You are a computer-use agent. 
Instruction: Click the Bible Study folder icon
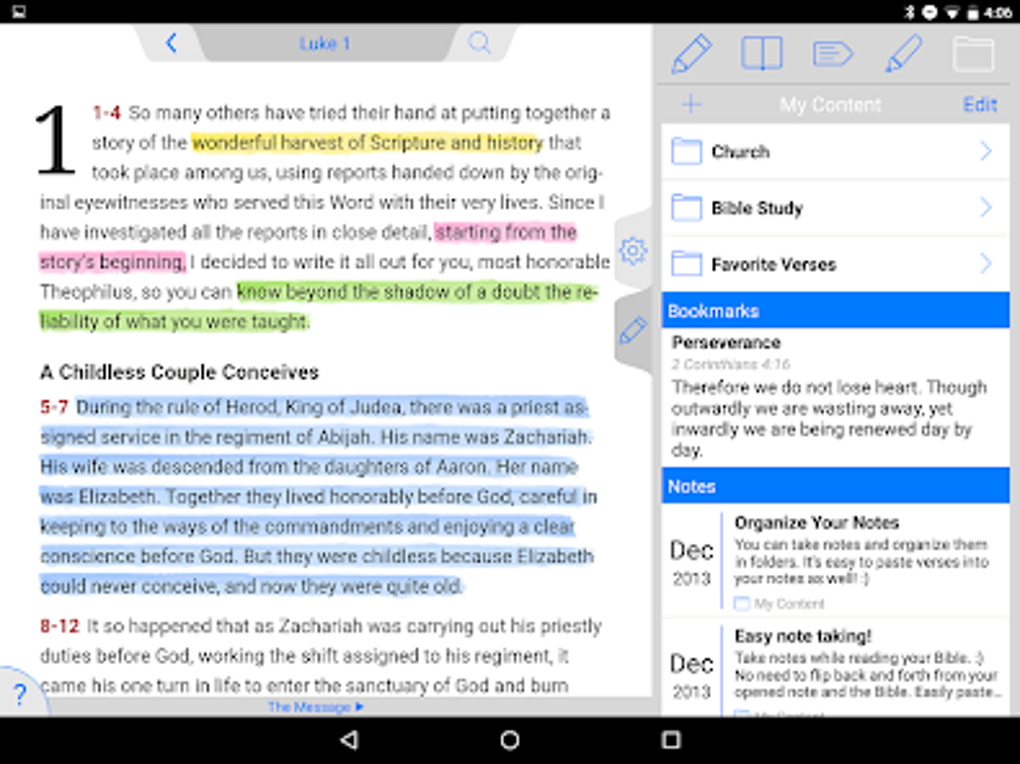coord(686,208)
